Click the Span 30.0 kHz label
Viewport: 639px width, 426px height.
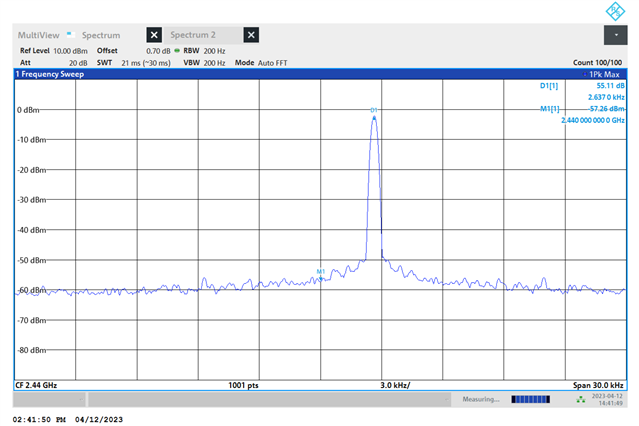[598, 385]
